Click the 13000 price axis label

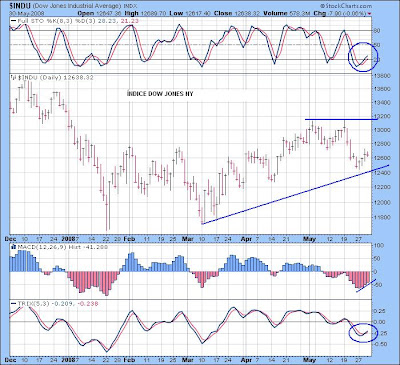(381, 130)
